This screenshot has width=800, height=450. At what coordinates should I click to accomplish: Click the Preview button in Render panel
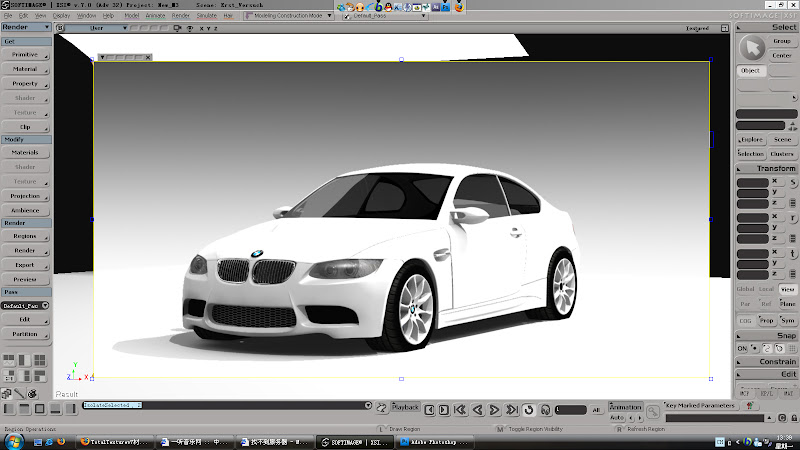pyautogui.click(x=25, y=279)
